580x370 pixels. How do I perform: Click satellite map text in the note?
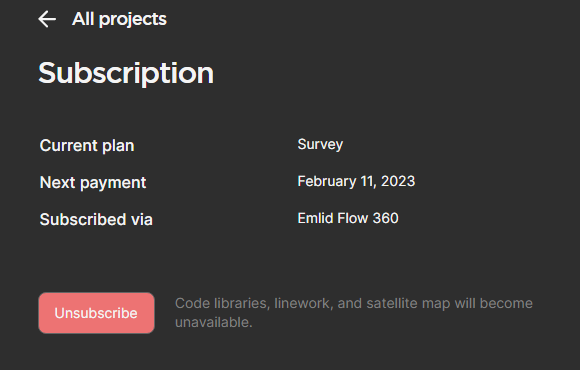click(x=408, y=304)
